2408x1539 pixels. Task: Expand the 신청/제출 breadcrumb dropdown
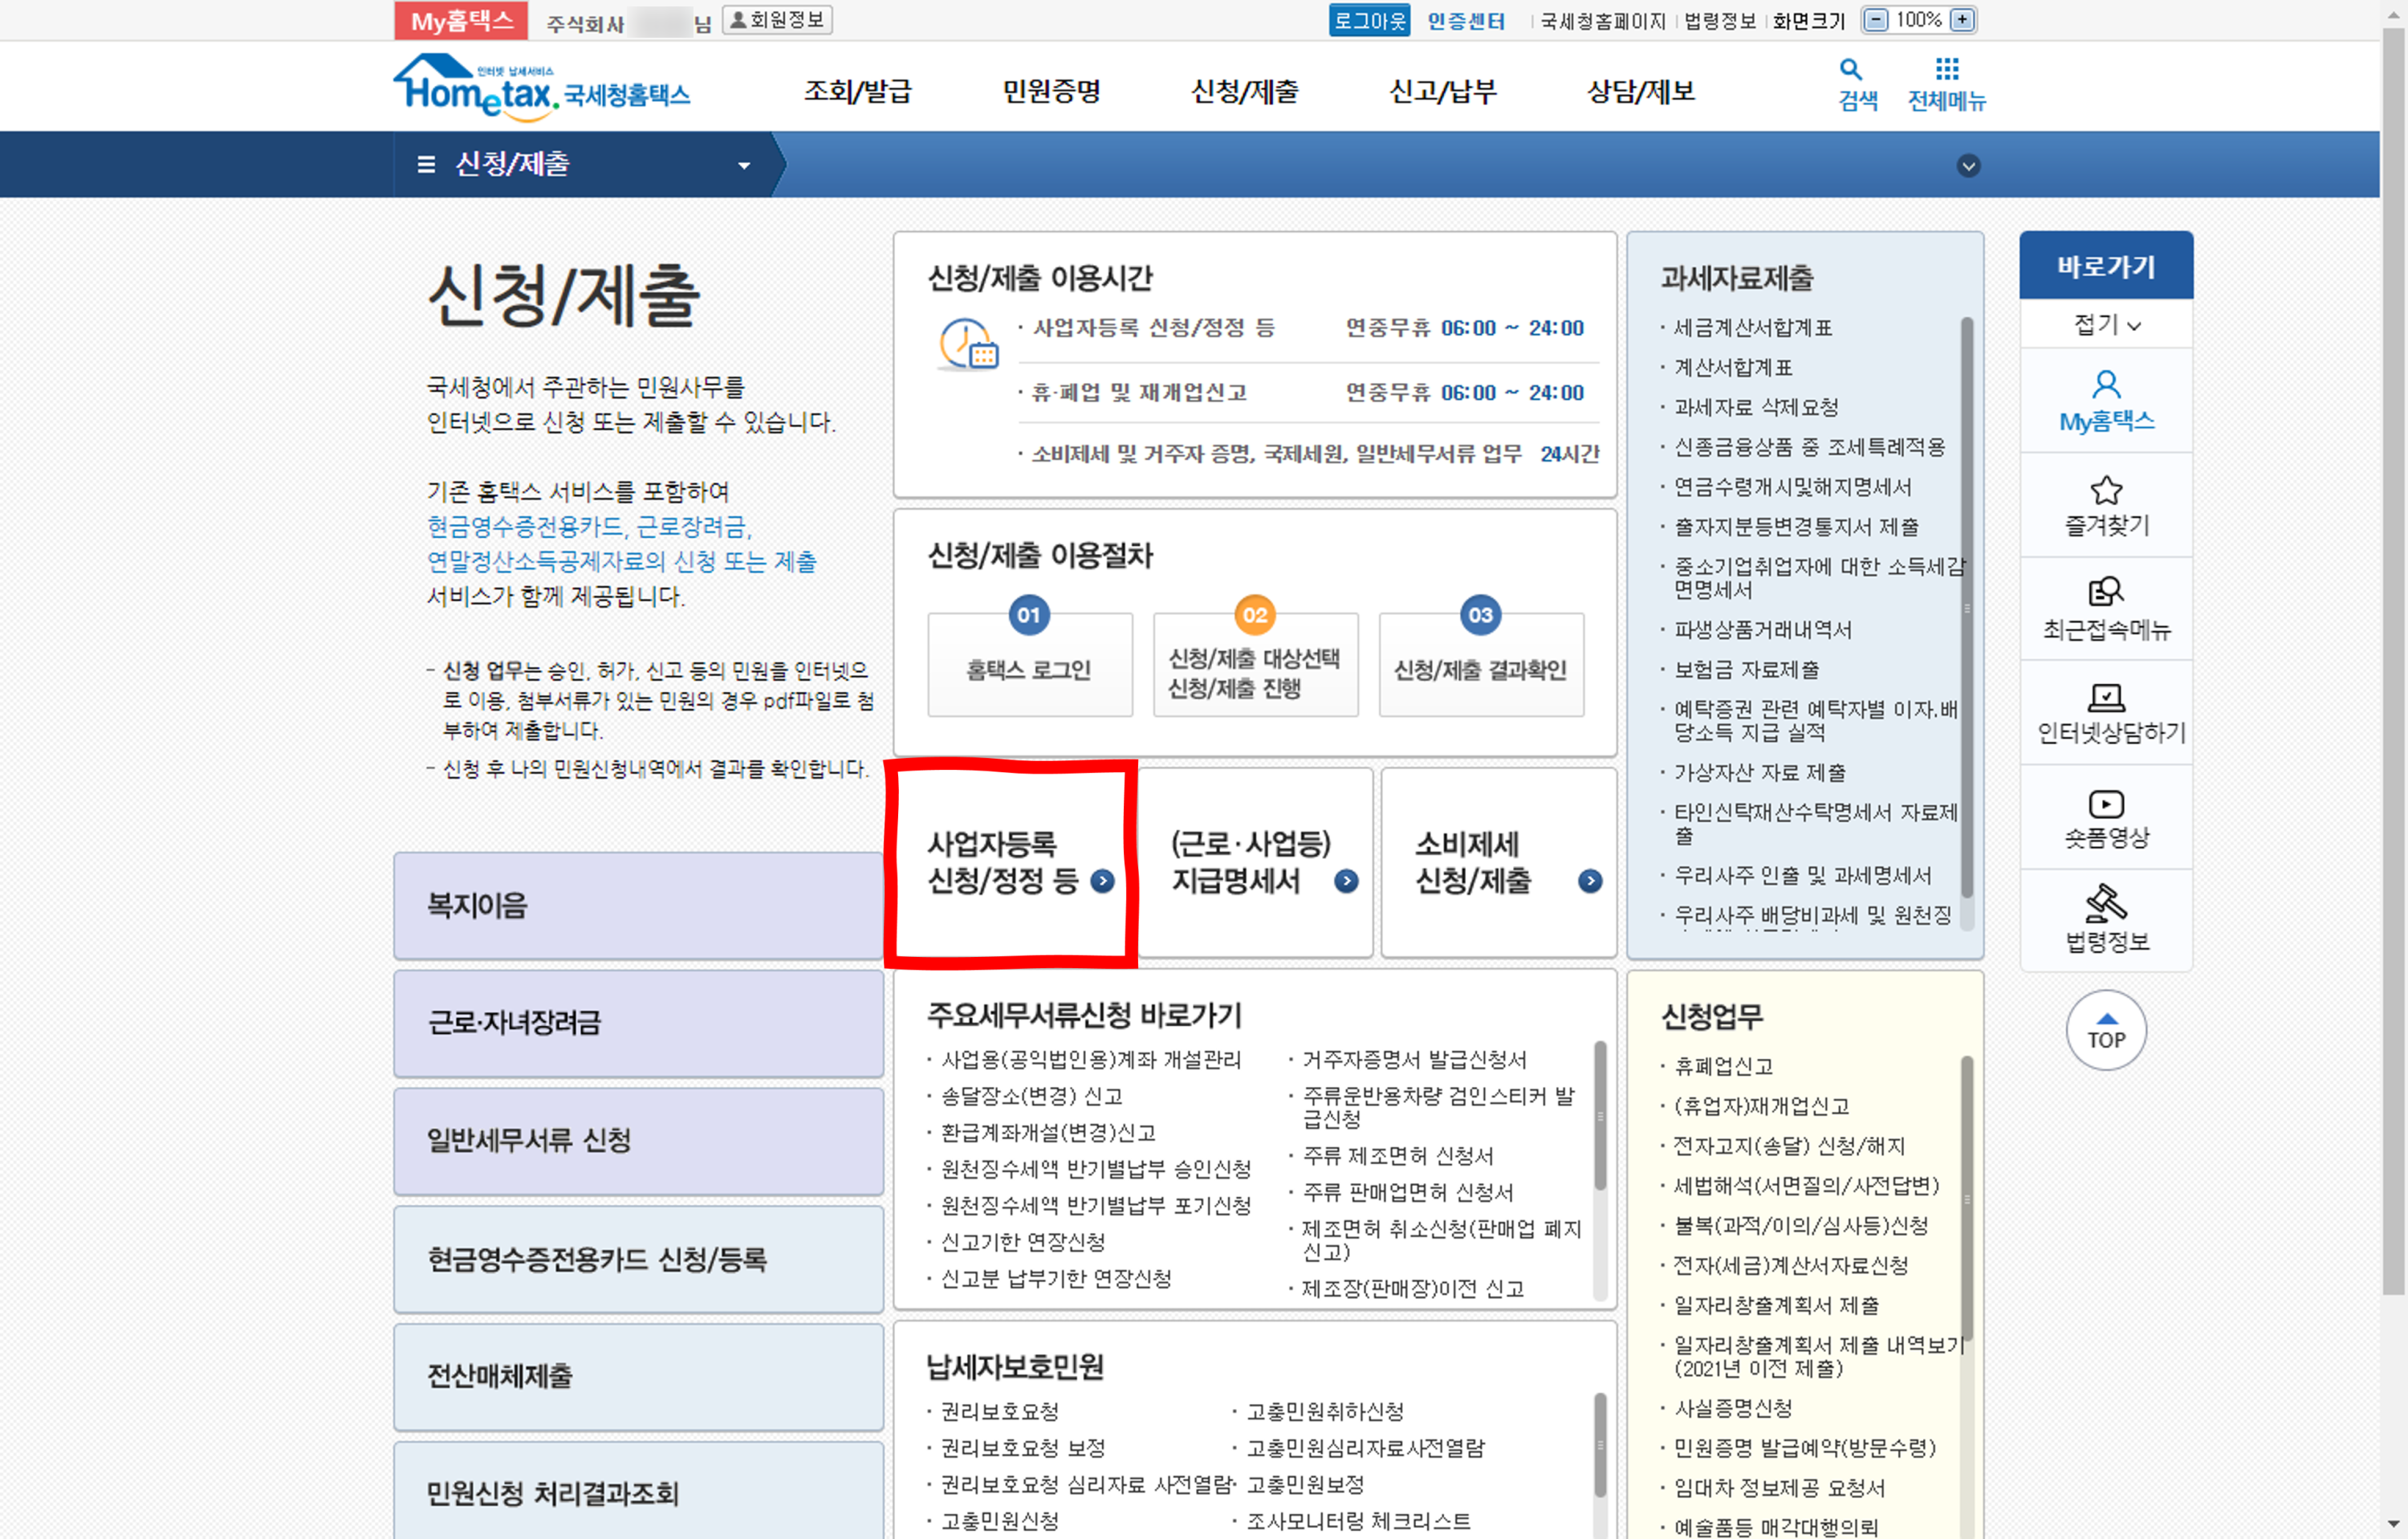[x=743, y=166]
